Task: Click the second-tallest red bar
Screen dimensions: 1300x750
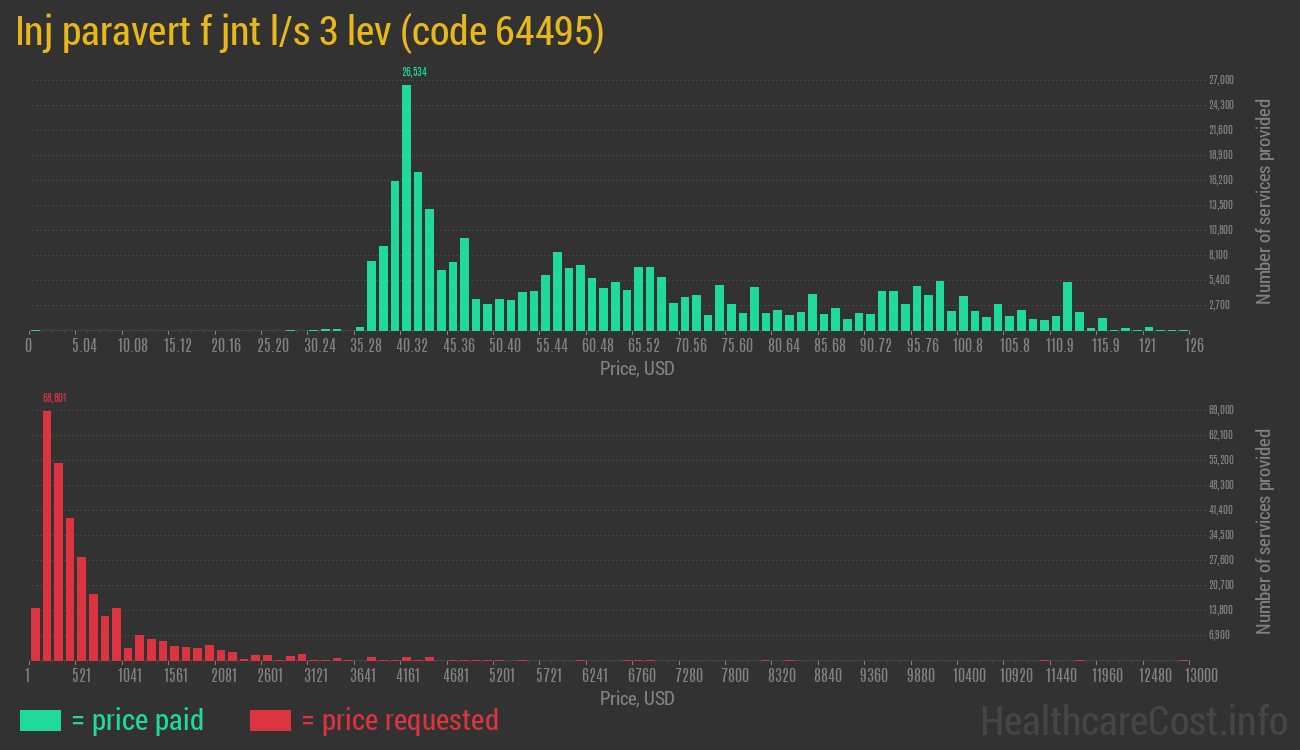Action: click(58, 561)
